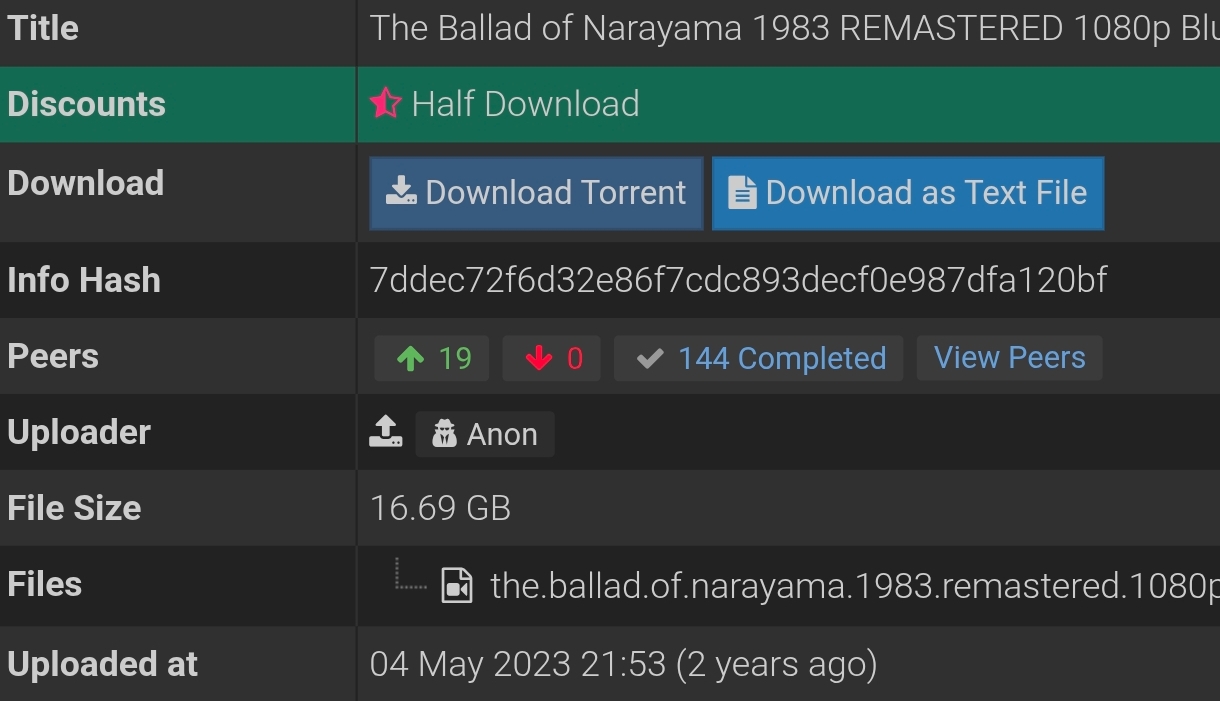Click the green up-arrow seeders icon
1220x701 pixels.
410,358
